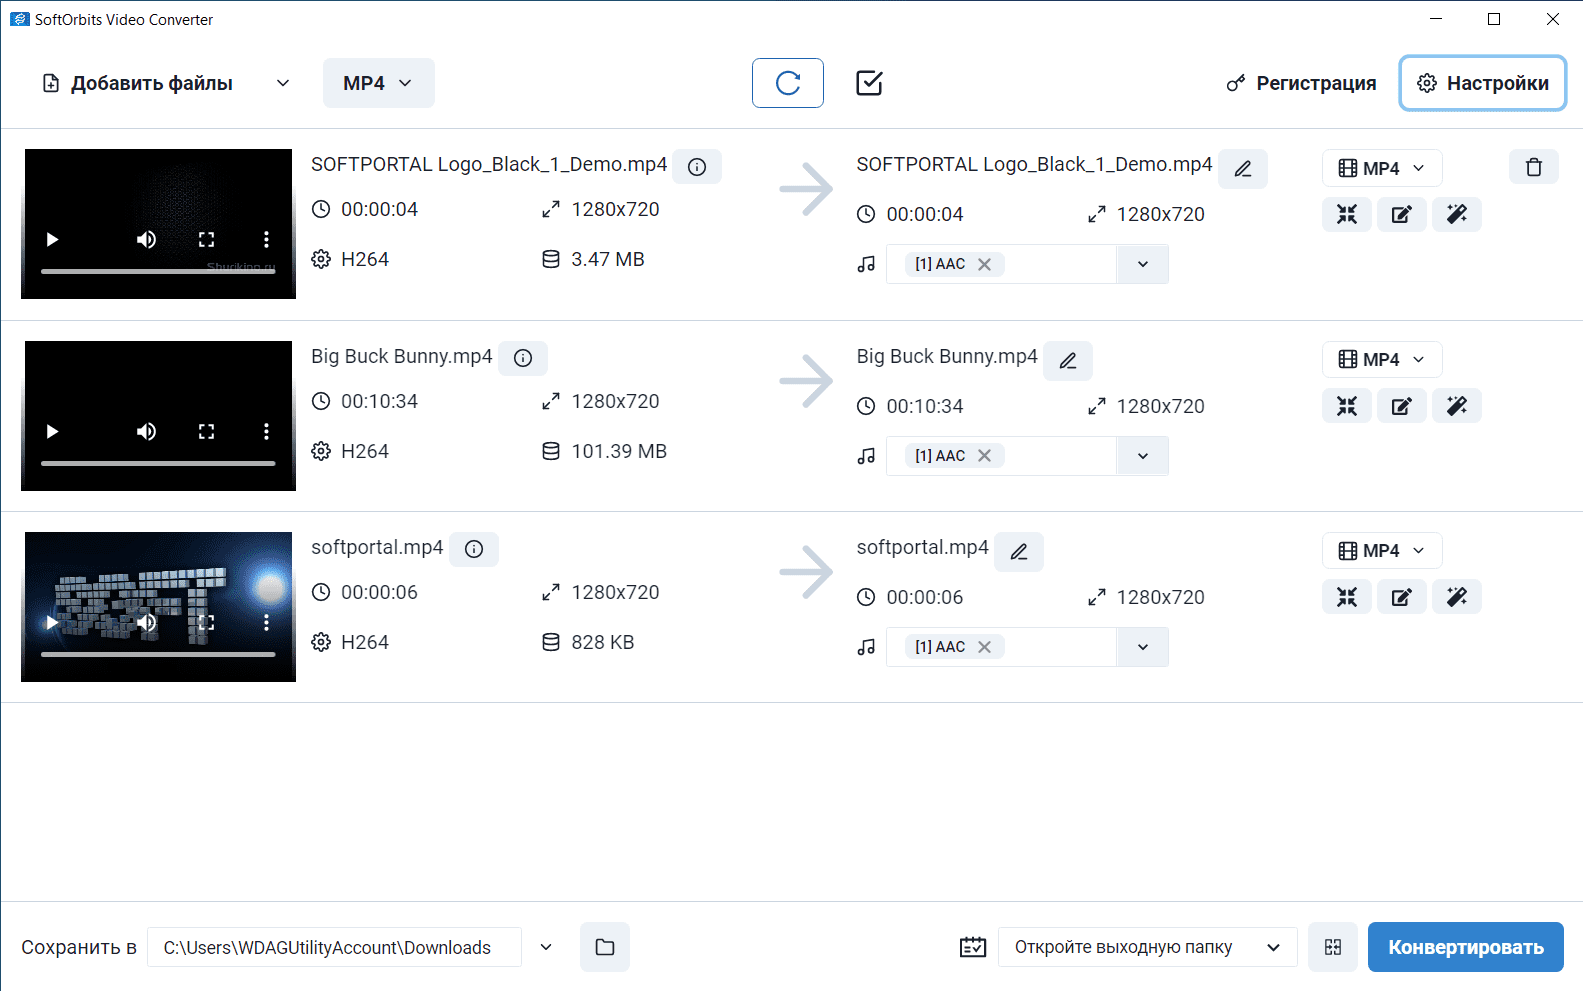Open the Настройки settings menu
This screenshot has height=991, width=1583.
pyautogui.click(x=1483, y=83)
